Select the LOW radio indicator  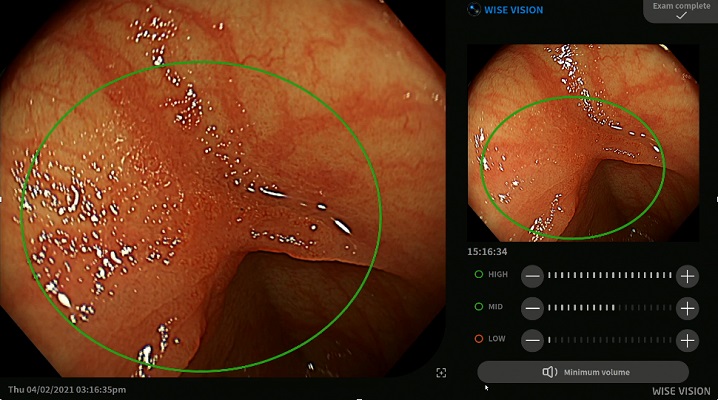tap(479, 339)
